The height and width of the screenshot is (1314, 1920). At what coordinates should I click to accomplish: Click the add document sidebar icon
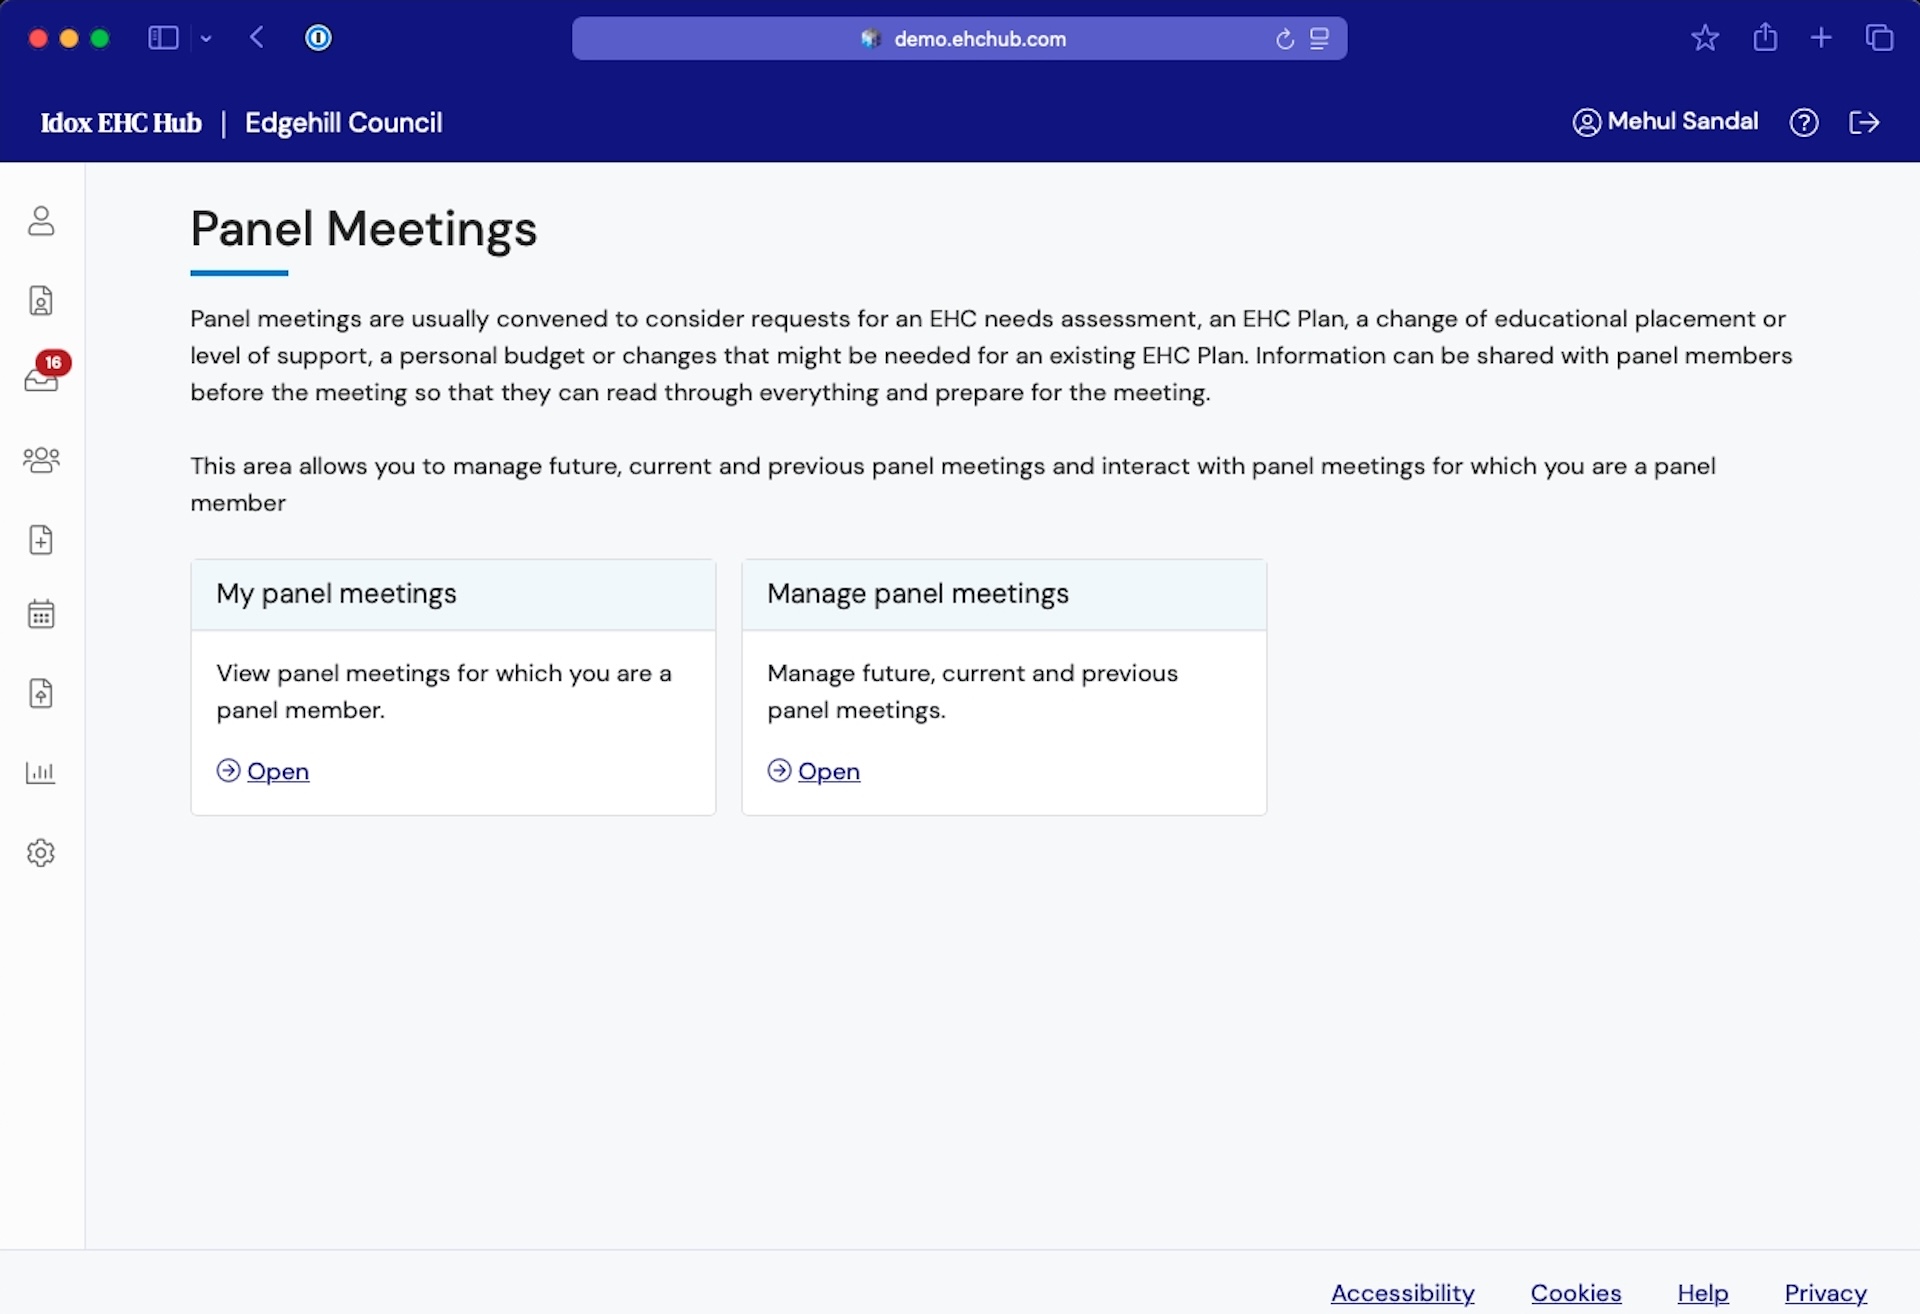tap(41, 540)
